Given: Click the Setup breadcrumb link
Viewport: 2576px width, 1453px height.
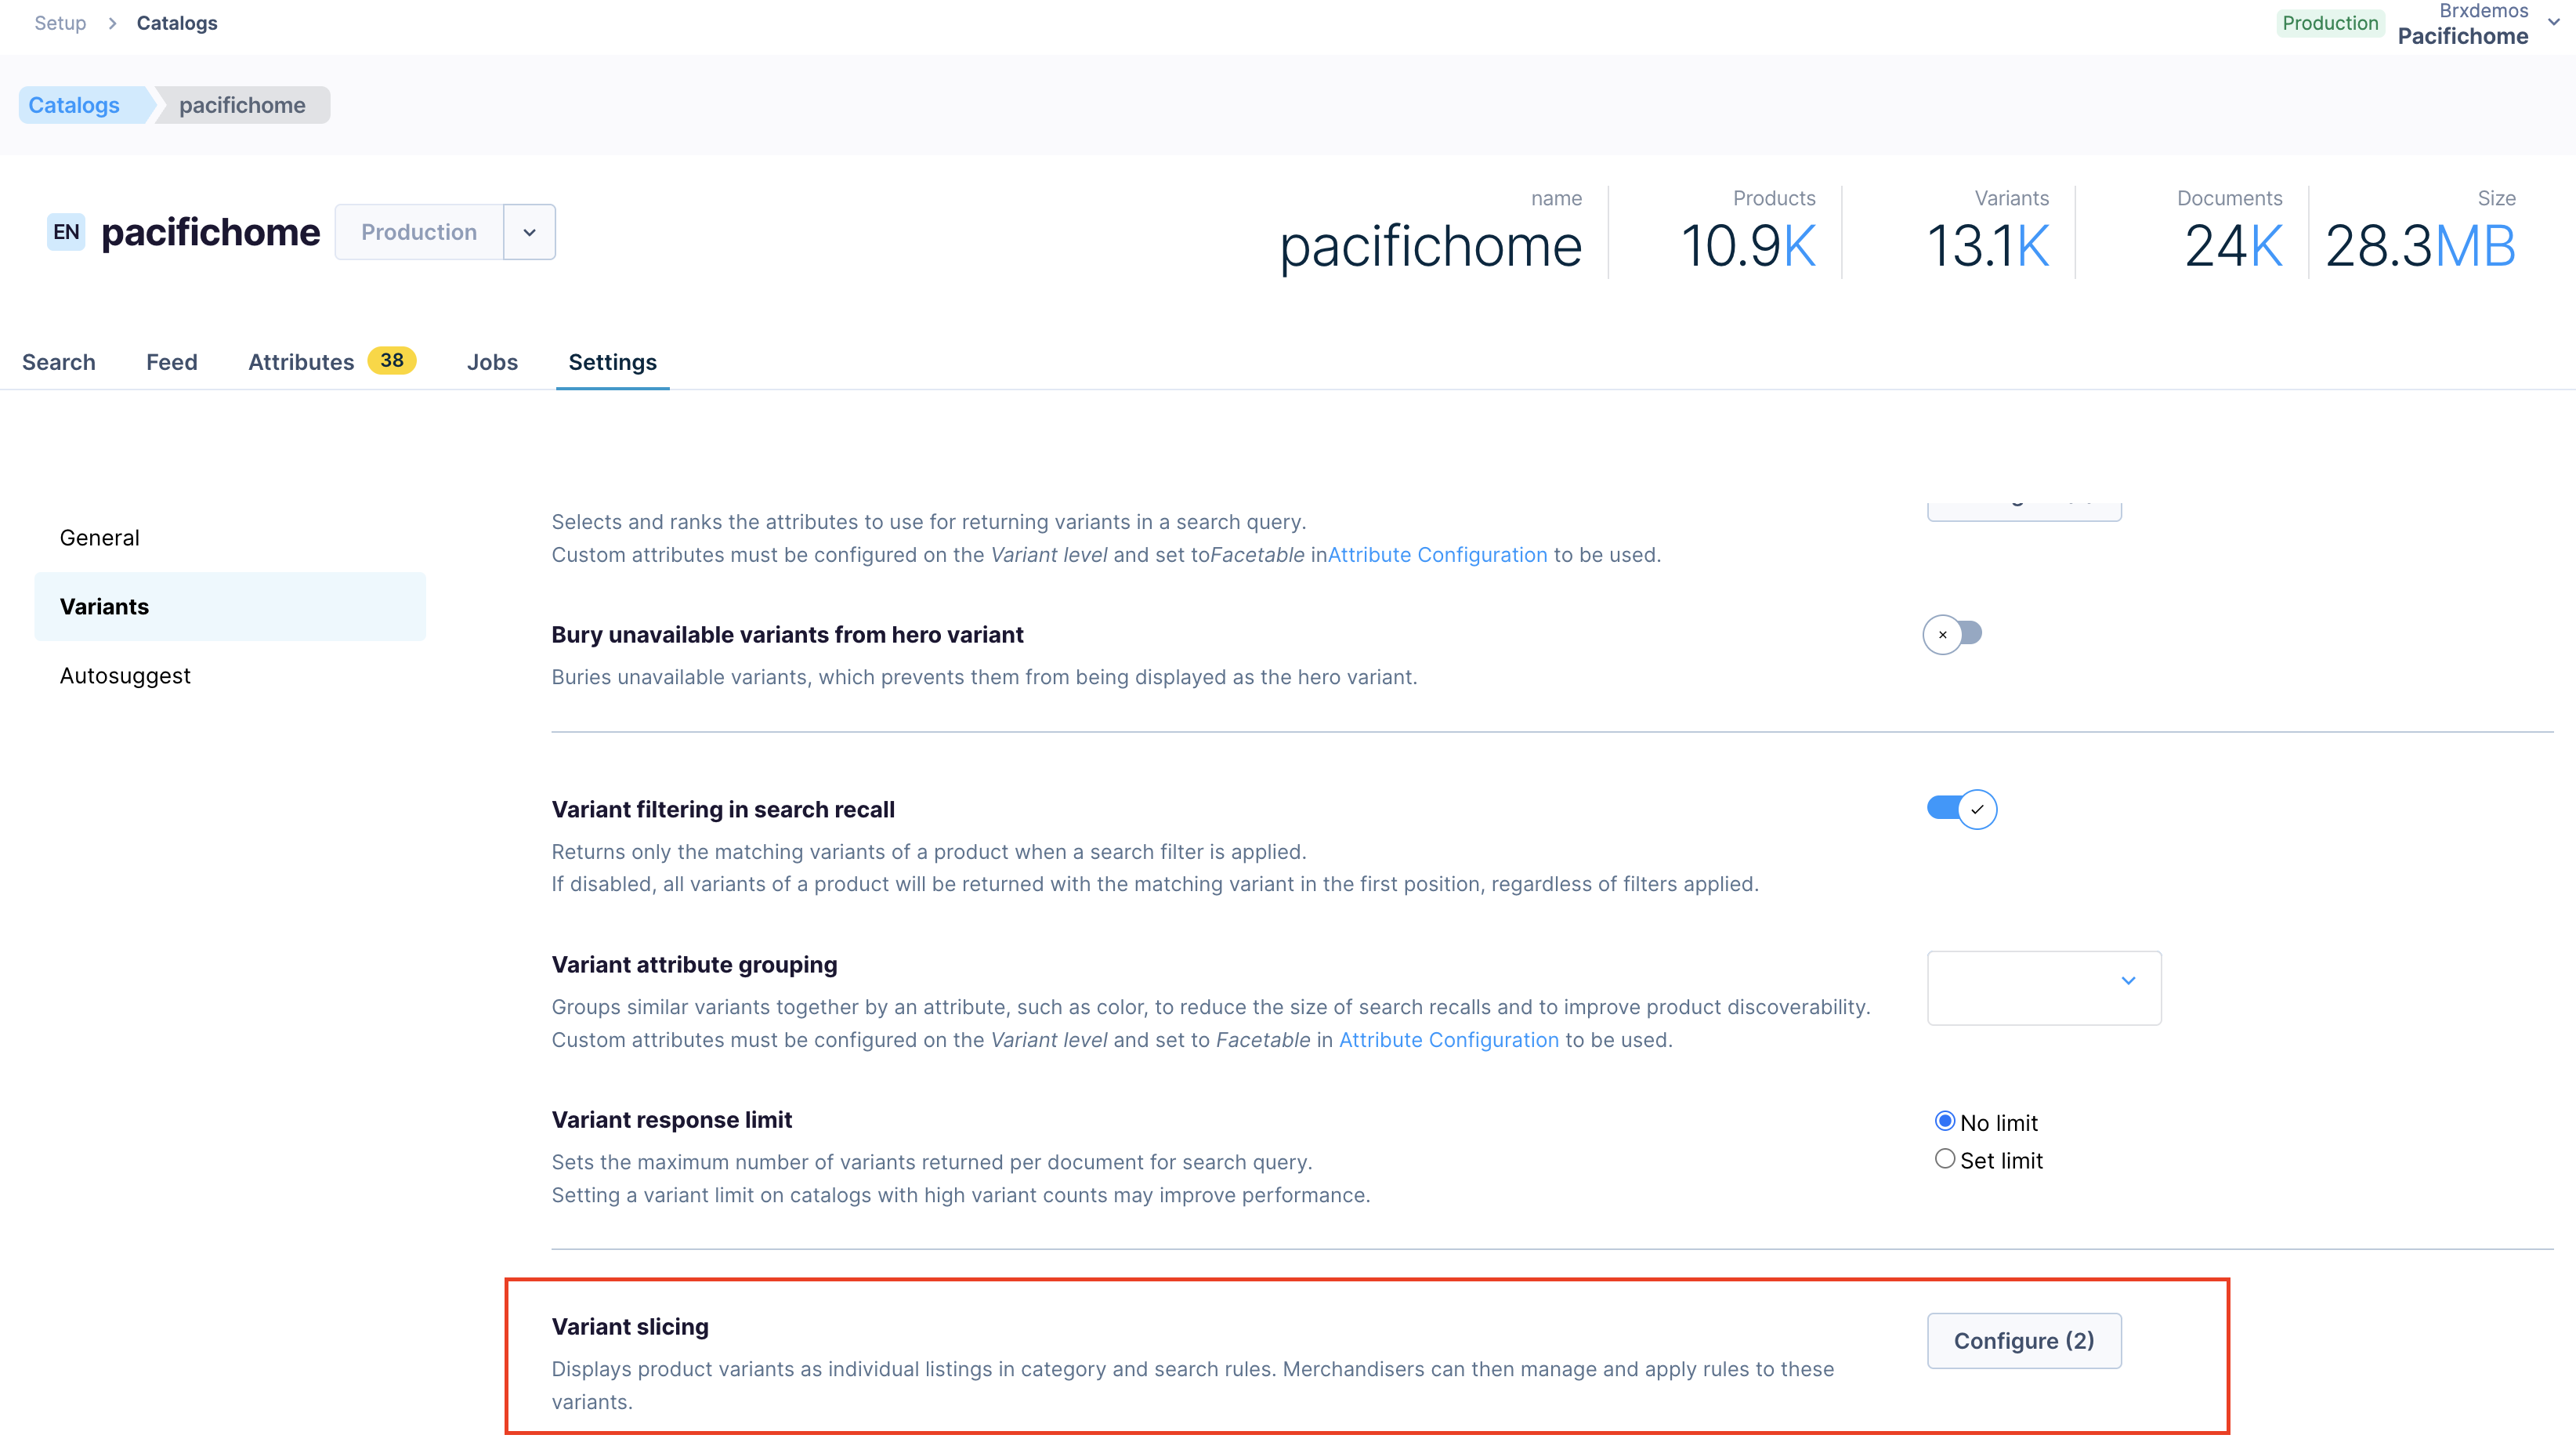Looking at the screenshot, I should (x=60, y=23).
